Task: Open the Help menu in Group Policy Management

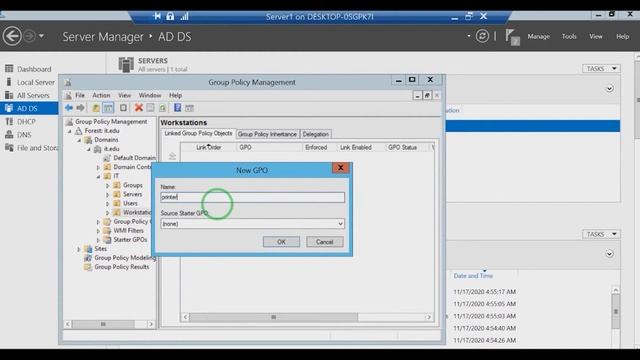Action: [x=176, y=95]
